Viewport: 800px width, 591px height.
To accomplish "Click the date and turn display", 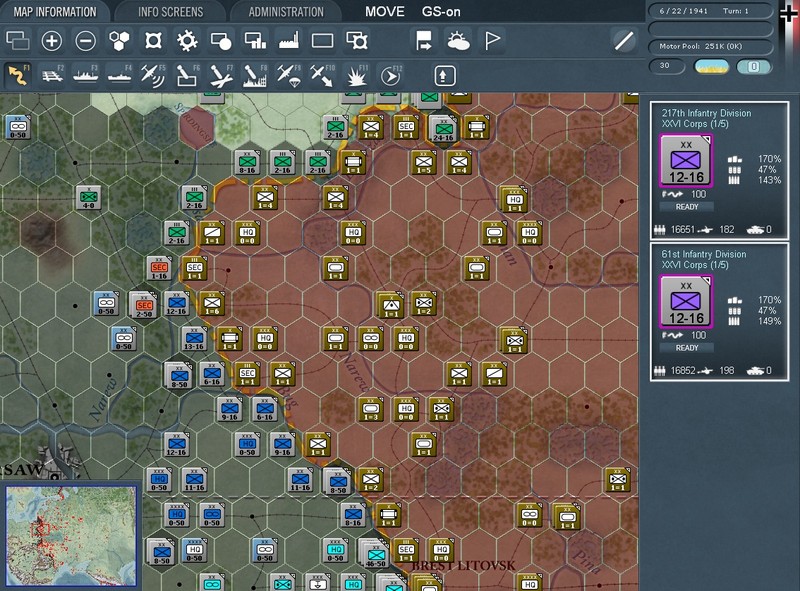I will [x=710, y=11].
